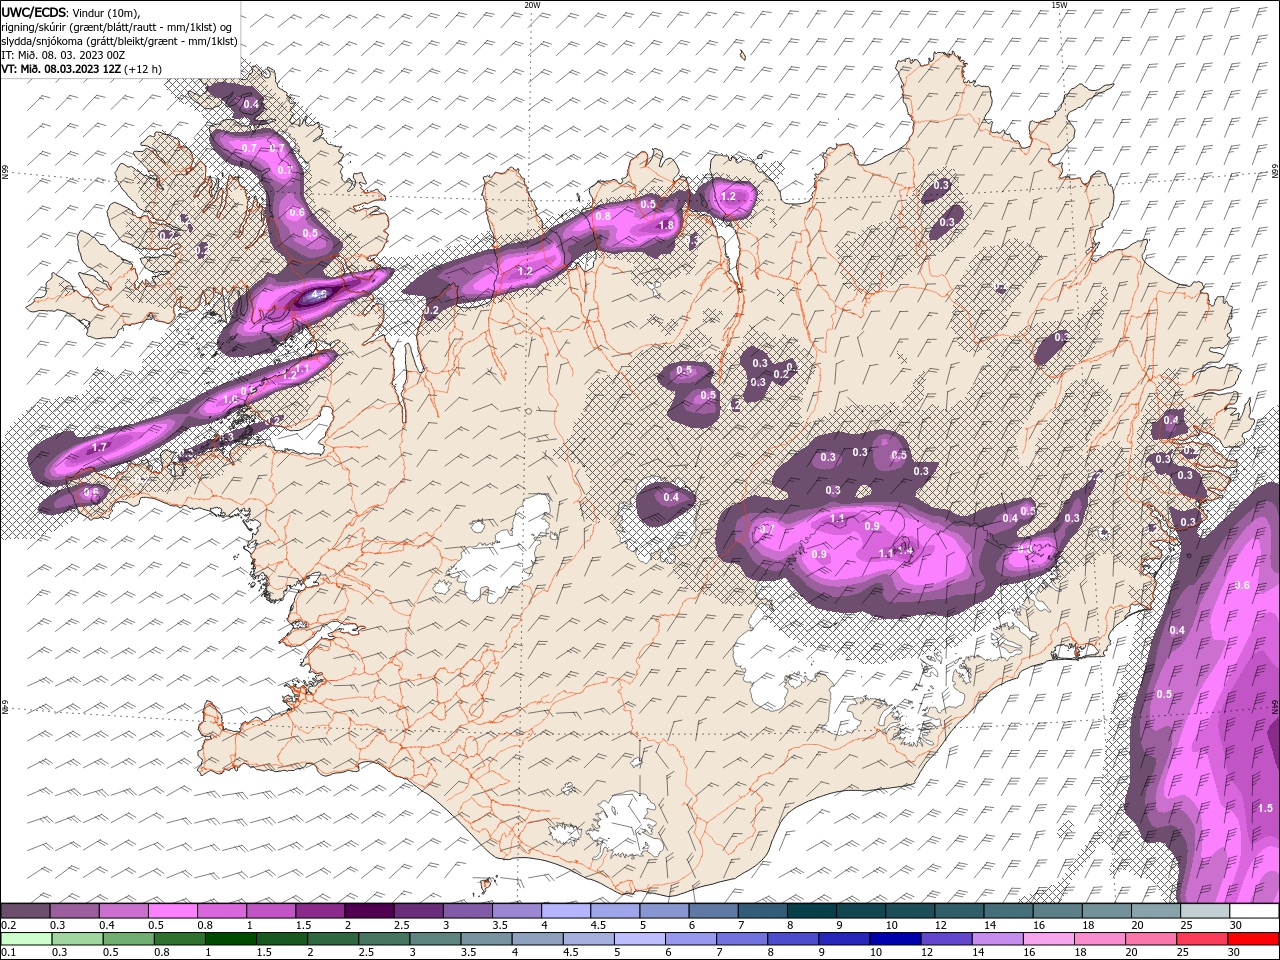
Task: Select grey snow swatch between 20 and 25
Action: coord(1155,911)
